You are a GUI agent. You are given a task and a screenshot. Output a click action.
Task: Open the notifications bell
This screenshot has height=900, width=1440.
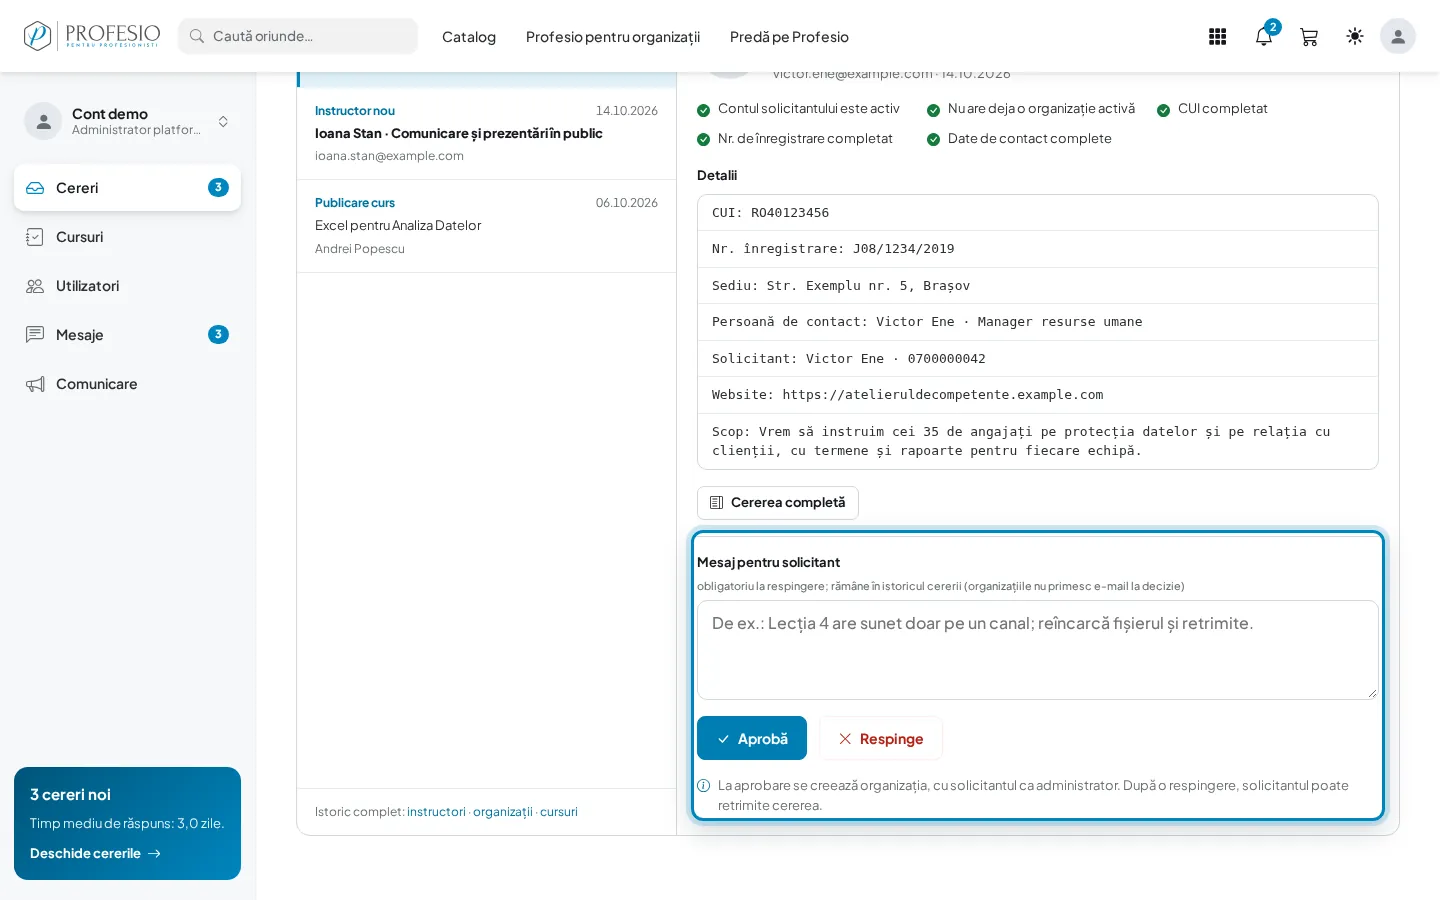[1264, 37]
